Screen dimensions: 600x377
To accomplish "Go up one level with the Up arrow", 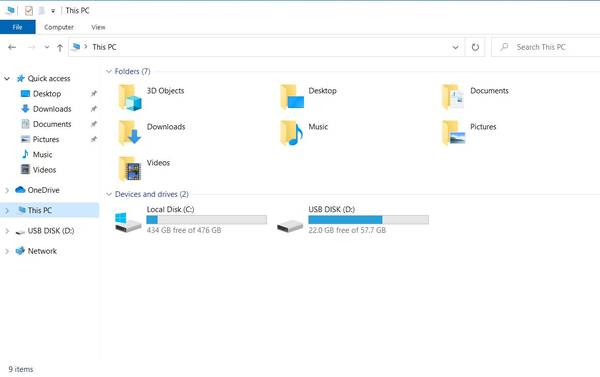I will (60, 47).
